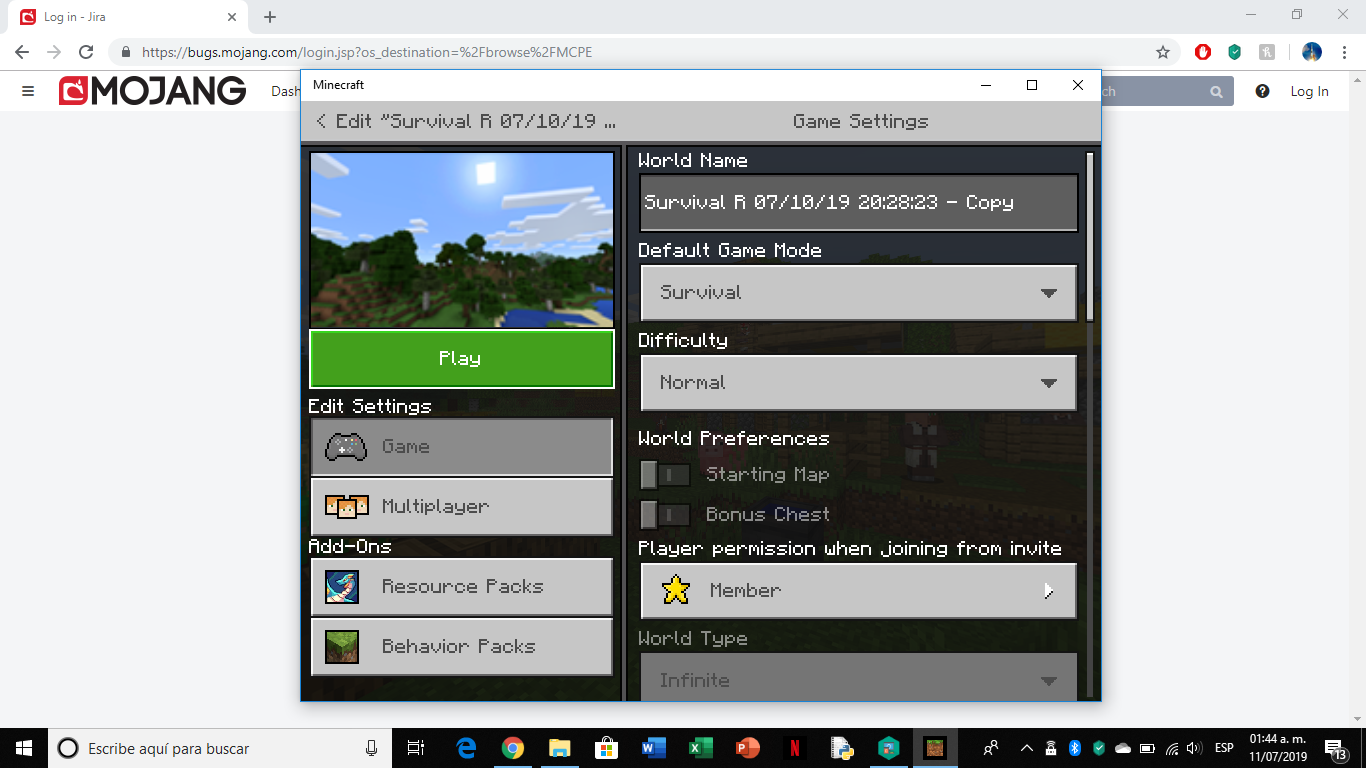The height and width of the screenshot is (768, 1366).
Task: Open the Resource Packs add-on section
Action: [461, 586]
